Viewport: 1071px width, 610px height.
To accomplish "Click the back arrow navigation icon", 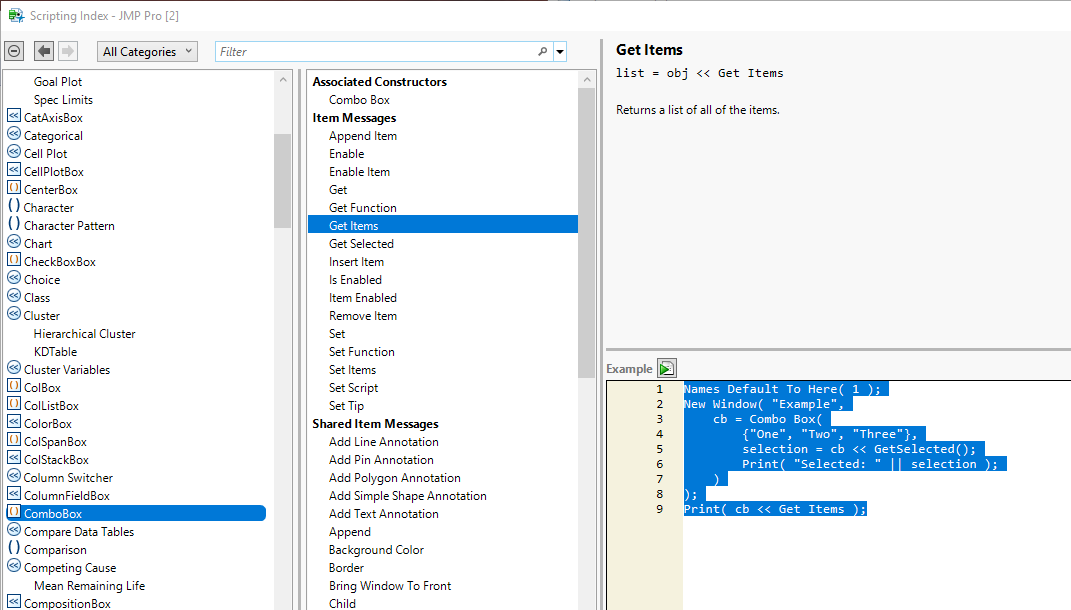I will (x=44, y=51).
